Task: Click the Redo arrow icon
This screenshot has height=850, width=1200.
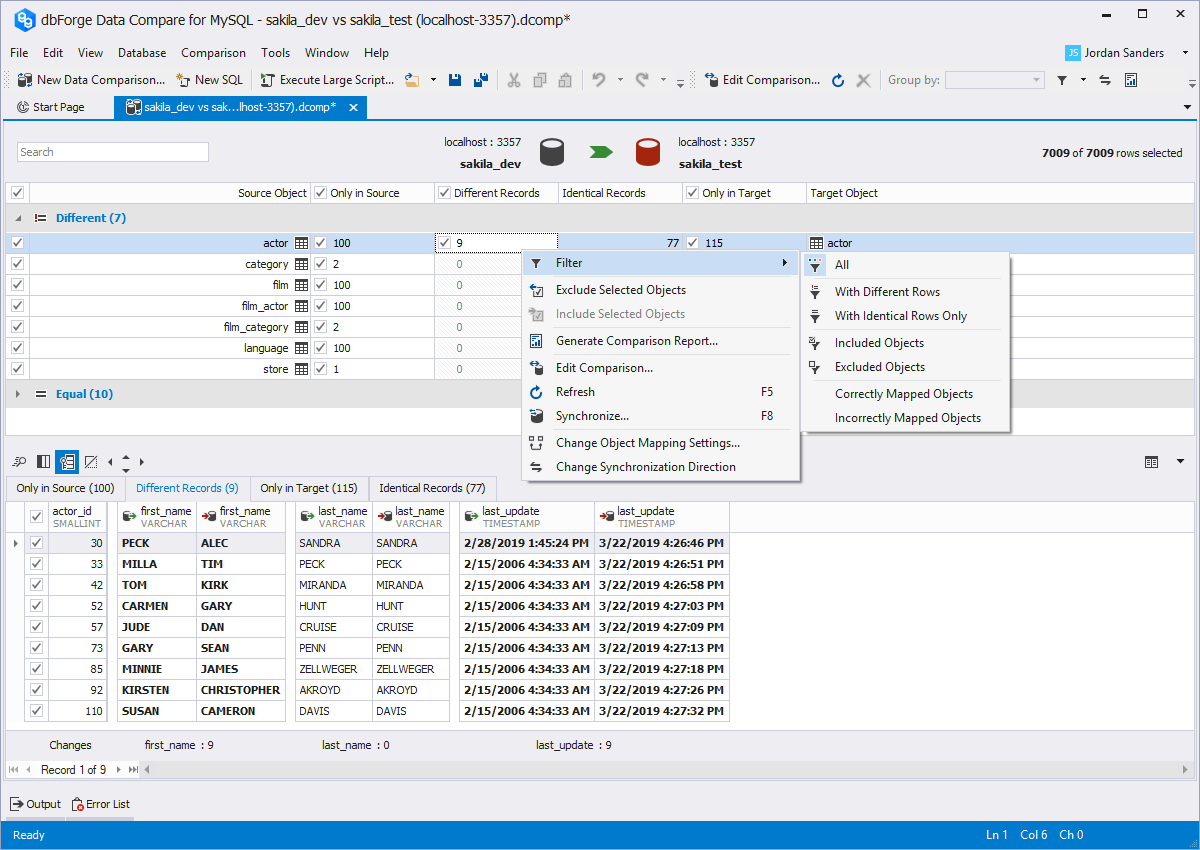Action: click(x=642, y=80)
